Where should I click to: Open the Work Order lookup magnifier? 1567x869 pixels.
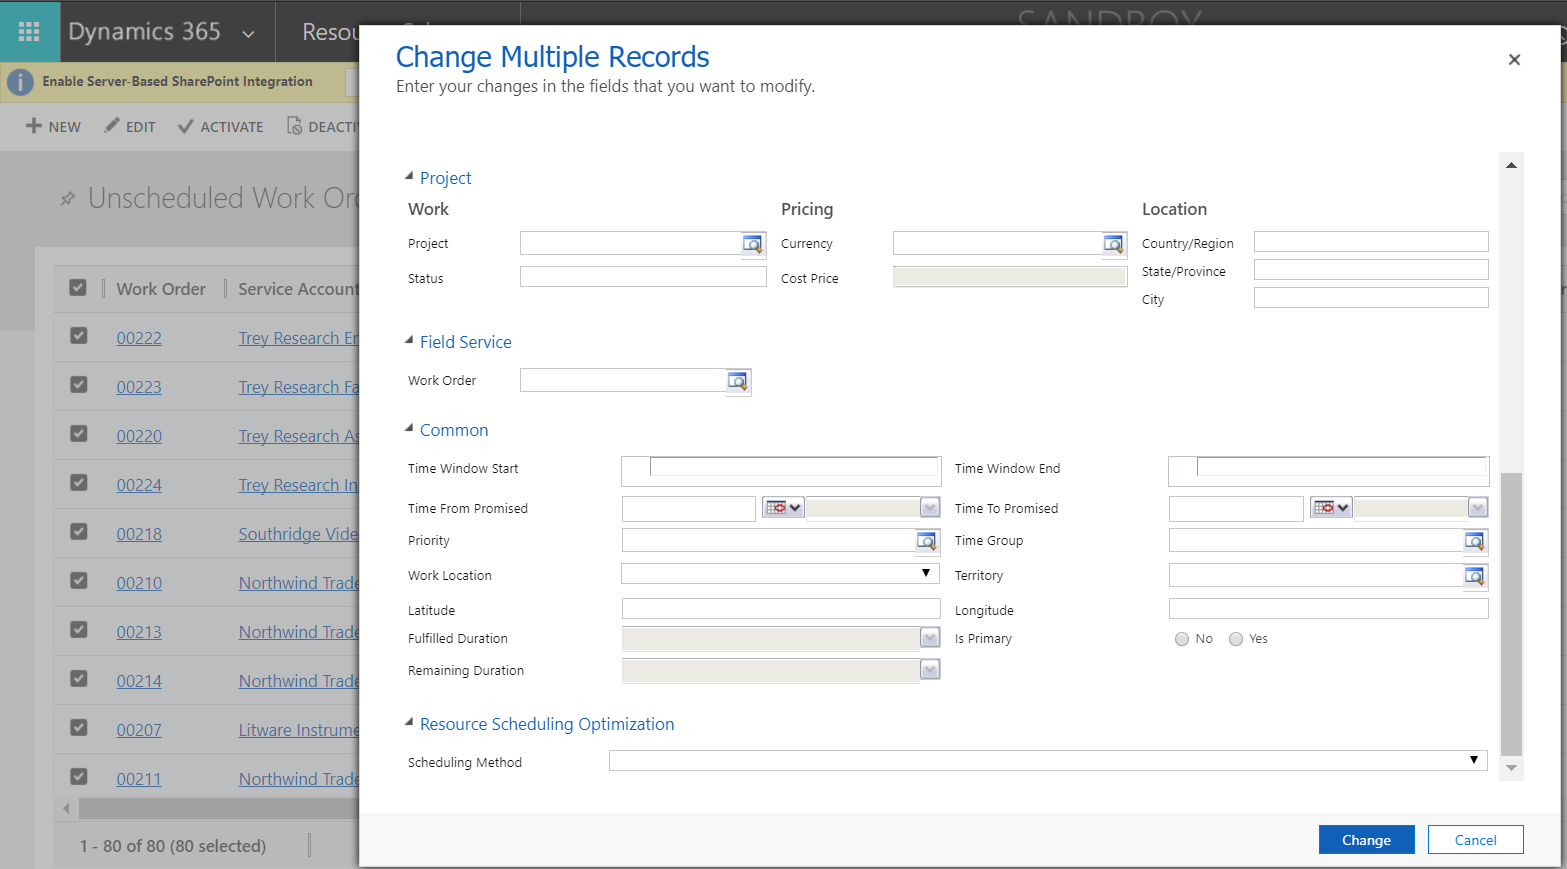click(x=737, y=380)
